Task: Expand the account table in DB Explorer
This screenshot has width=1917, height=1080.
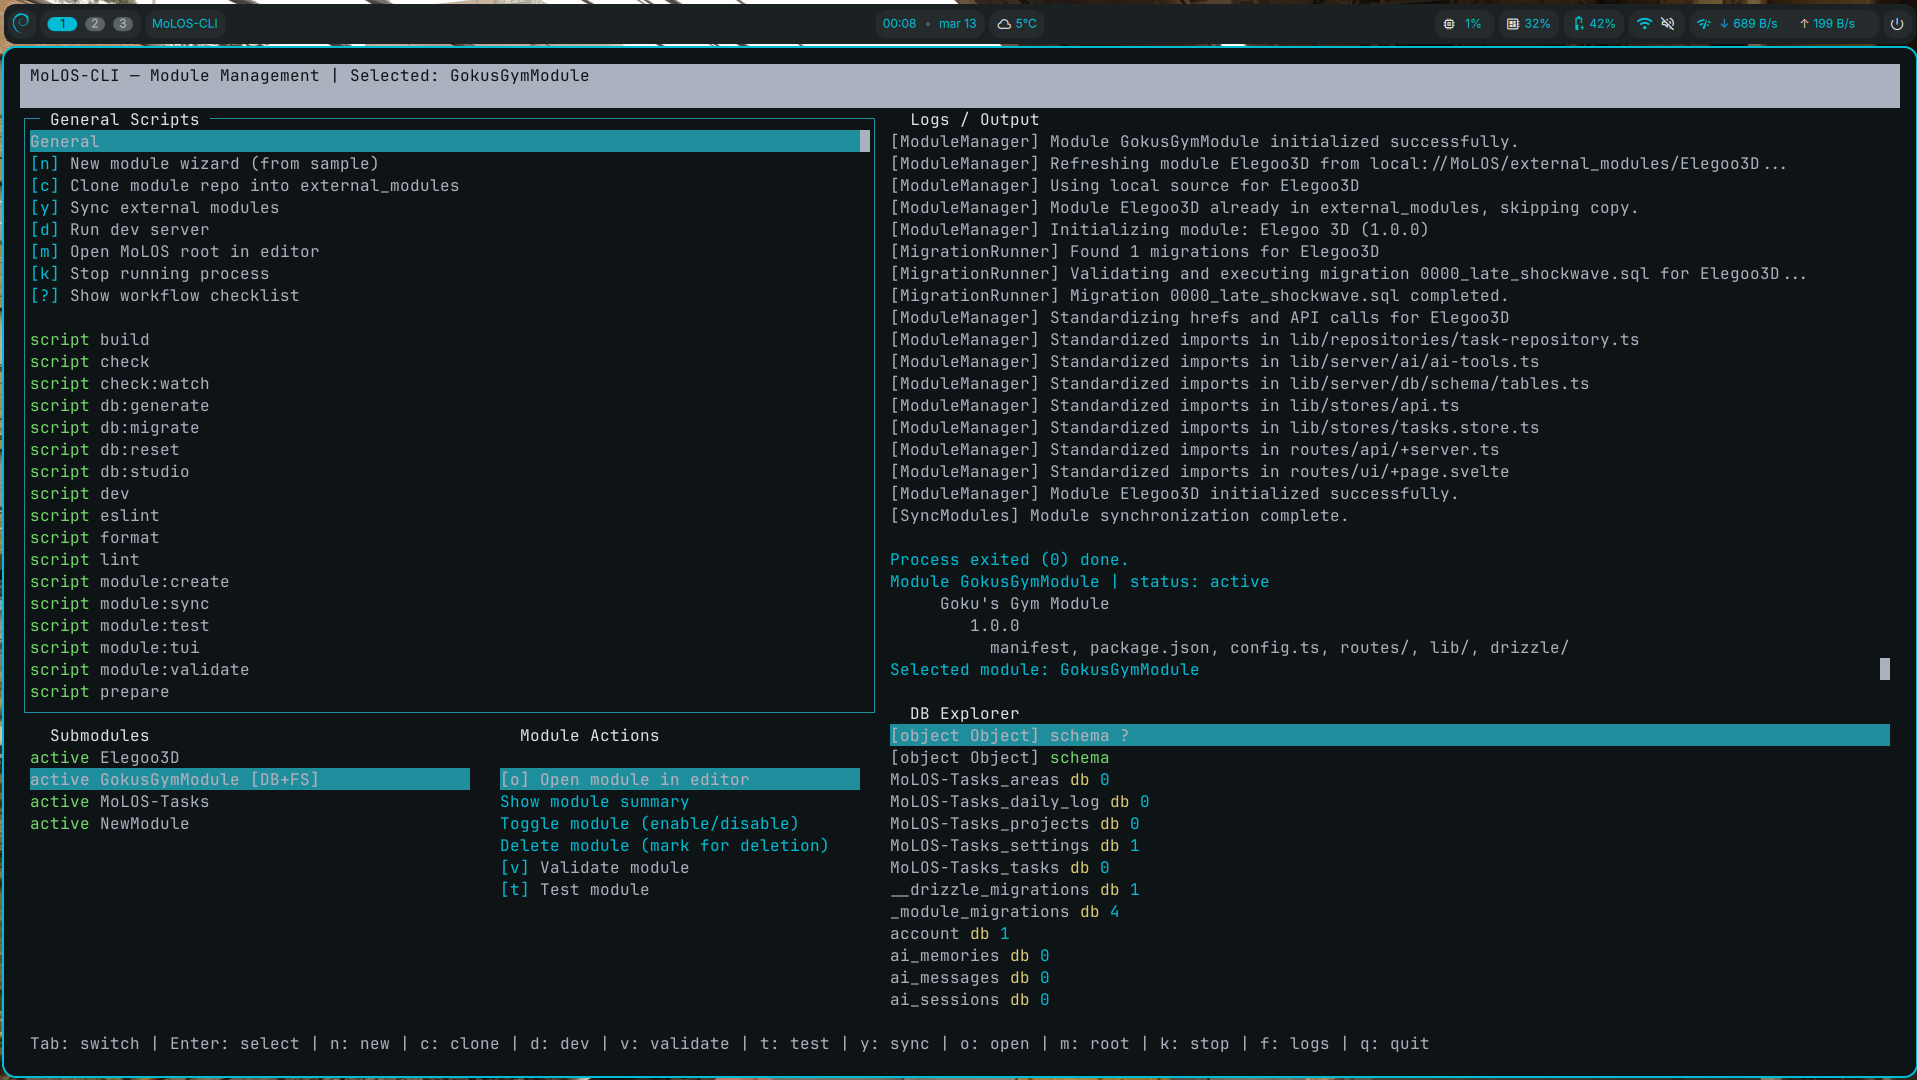Action: [948, 933]
